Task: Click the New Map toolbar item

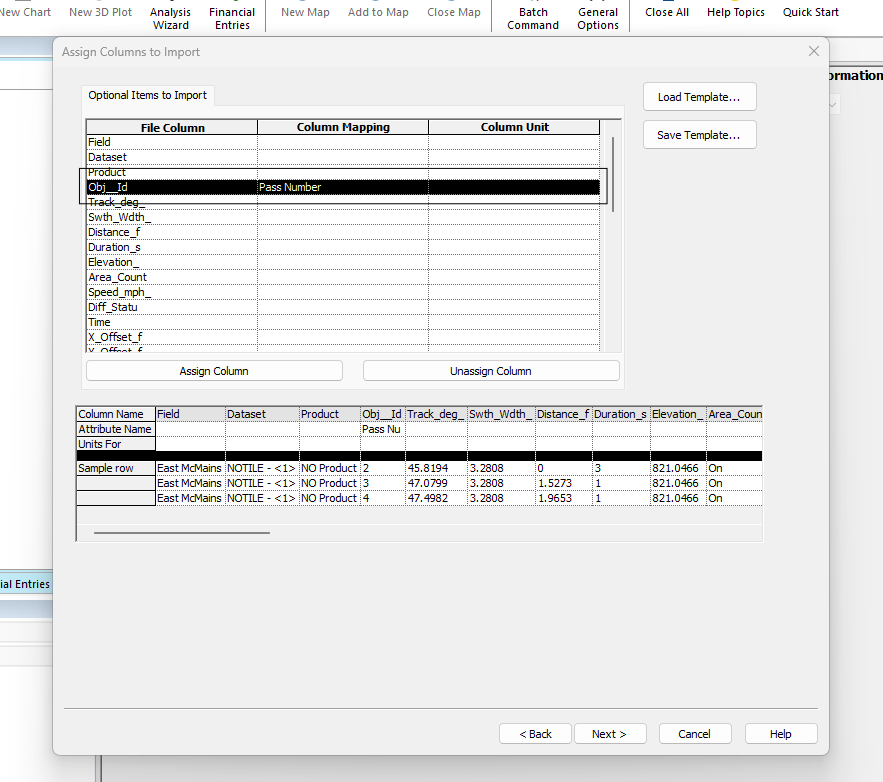Action: pos(305,12)
